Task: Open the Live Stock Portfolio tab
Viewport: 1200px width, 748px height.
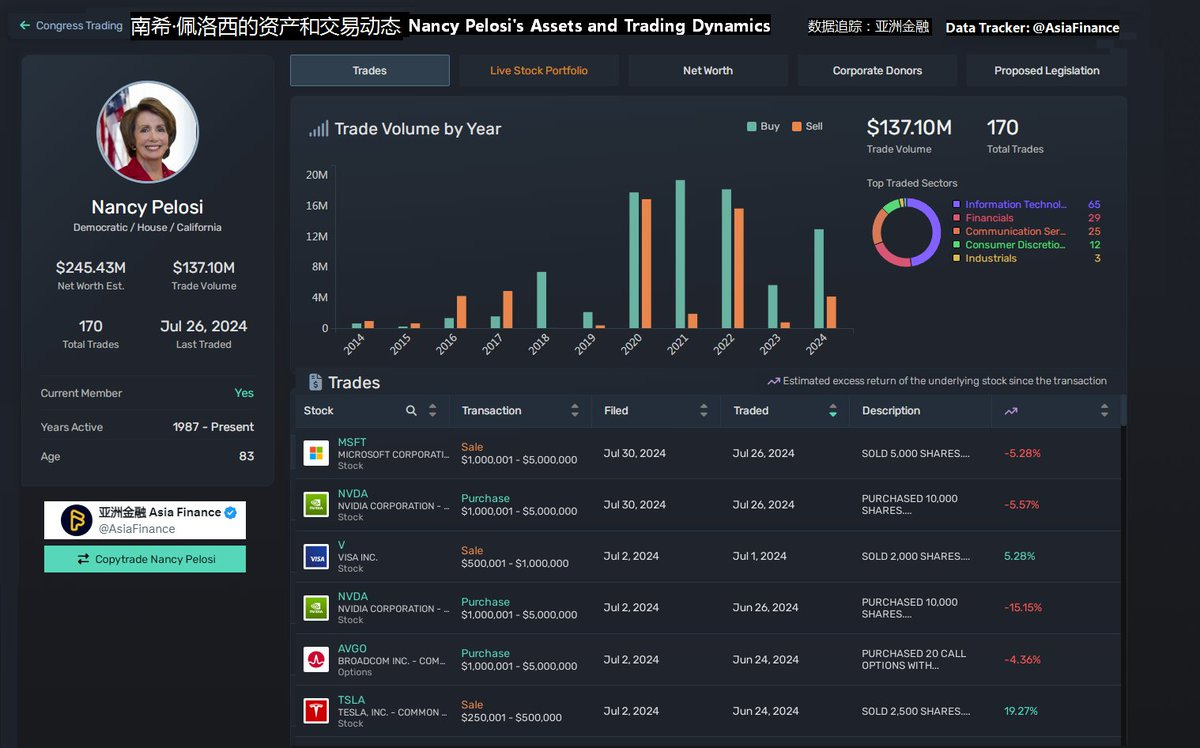Action: tap(539, 71)
